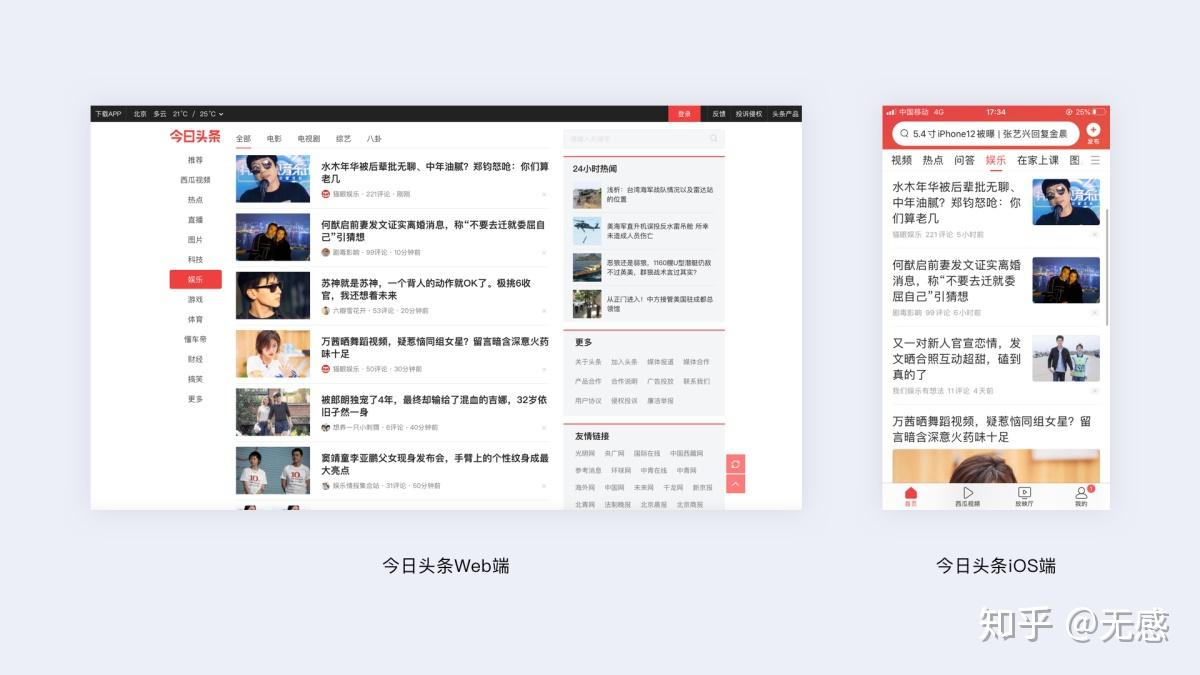Open 直播 in web left sidebar

(195, 220)
